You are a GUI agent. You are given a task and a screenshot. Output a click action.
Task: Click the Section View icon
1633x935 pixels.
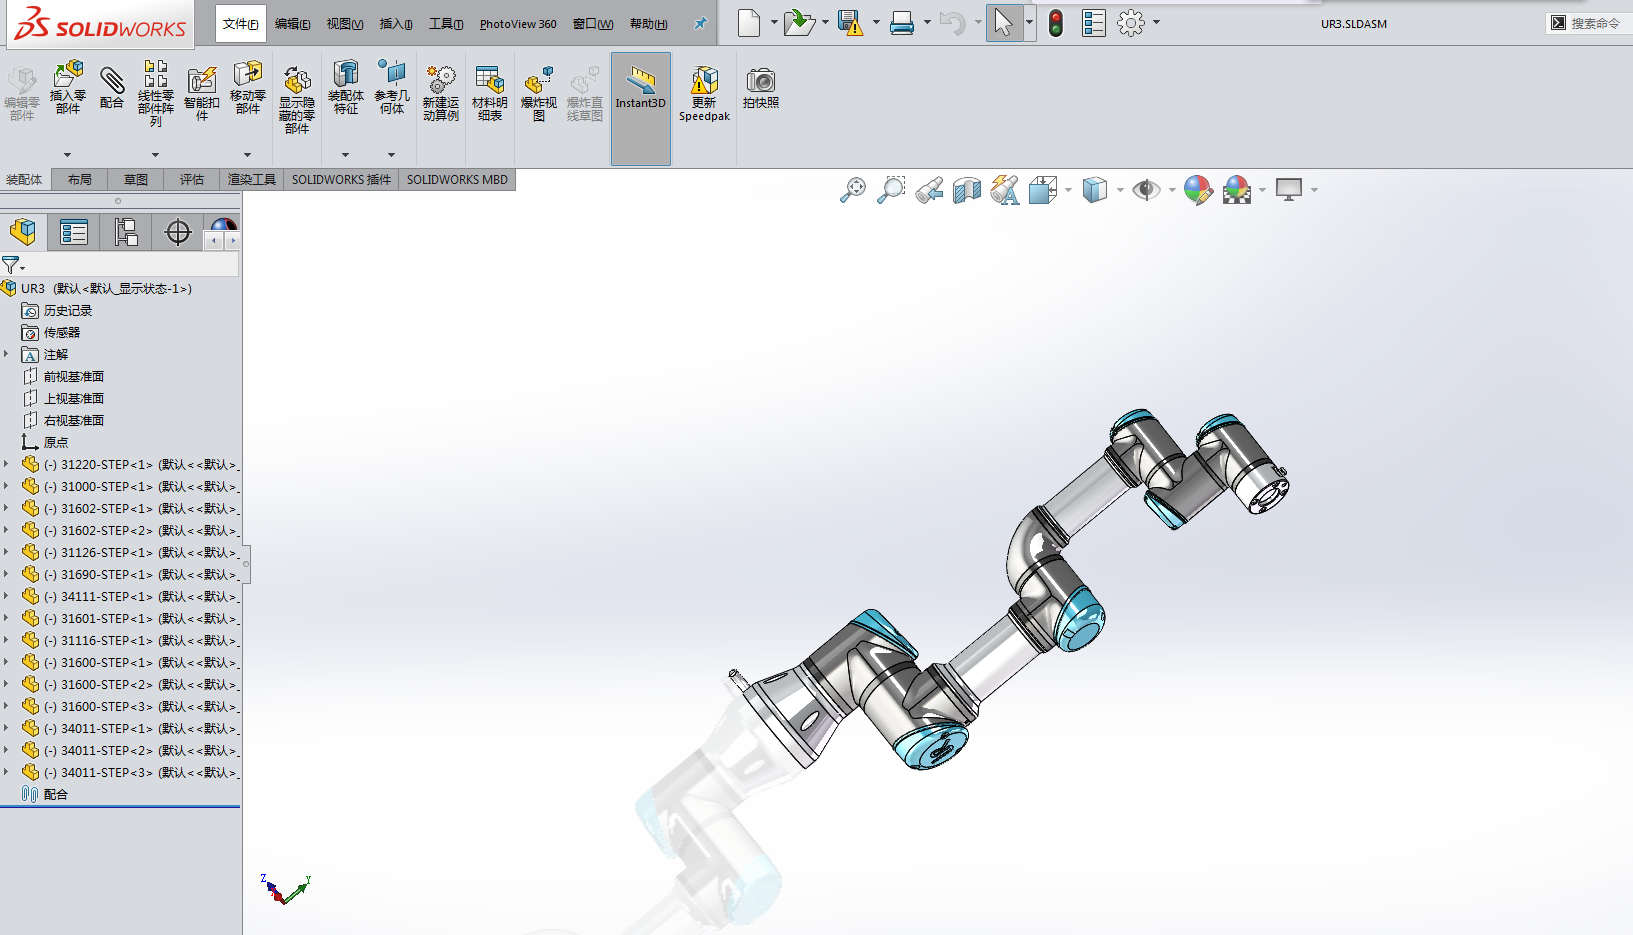[x=967, y=190]
